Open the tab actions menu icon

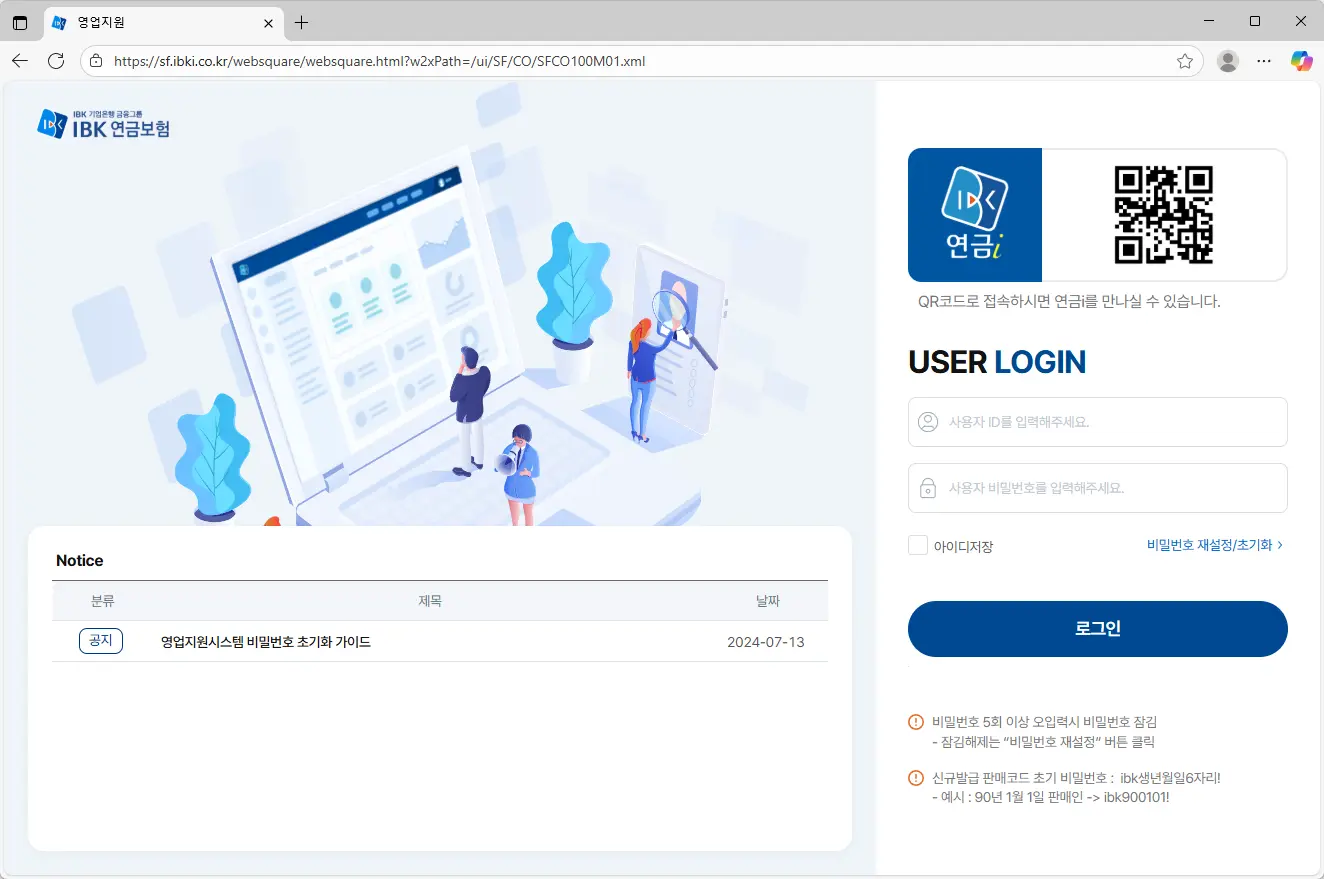click(x=20, y=22)
